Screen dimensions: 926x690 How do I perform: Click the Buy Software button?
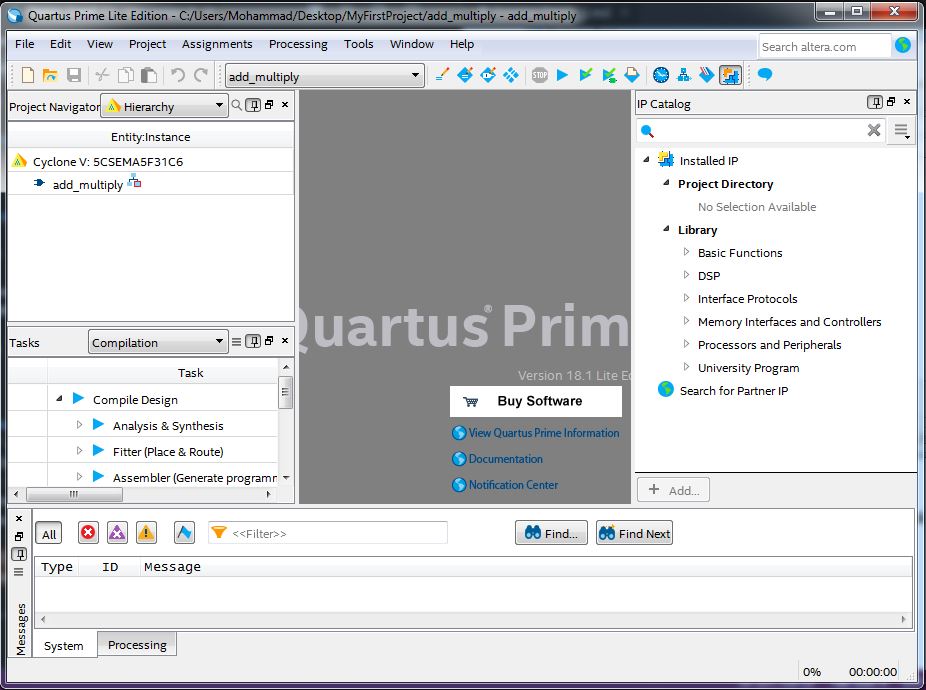click(x=536, y=401)
